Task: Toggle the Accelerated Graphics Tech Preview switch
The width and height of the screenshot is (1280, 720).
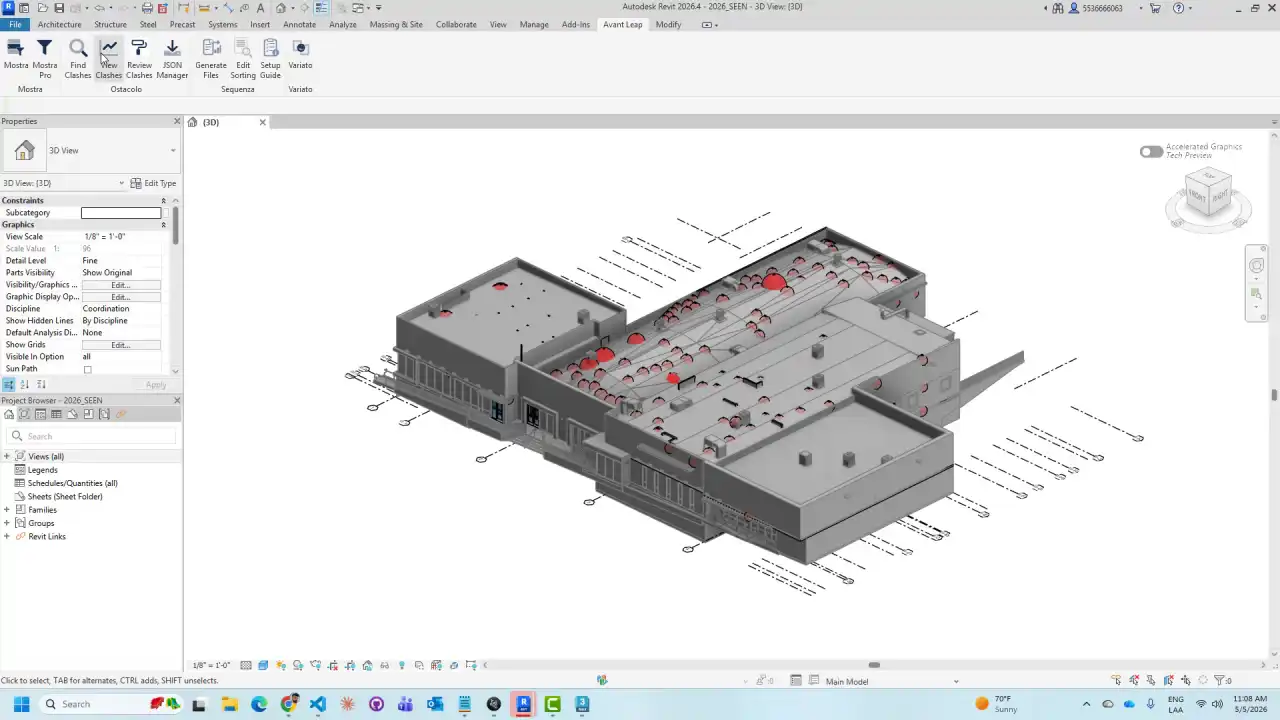Action: (x=1151, y=152)
